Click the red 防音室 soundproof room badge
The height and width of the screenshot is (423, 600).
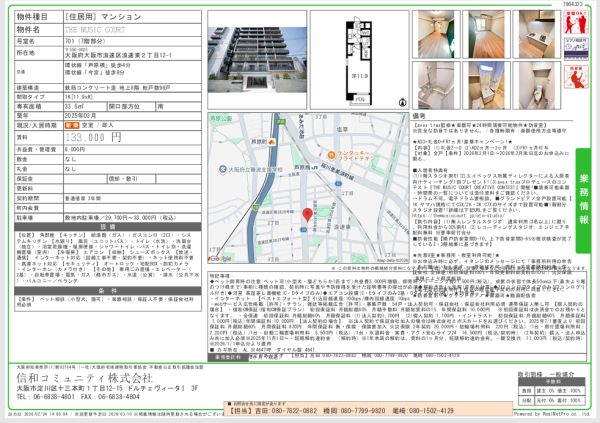576,77
